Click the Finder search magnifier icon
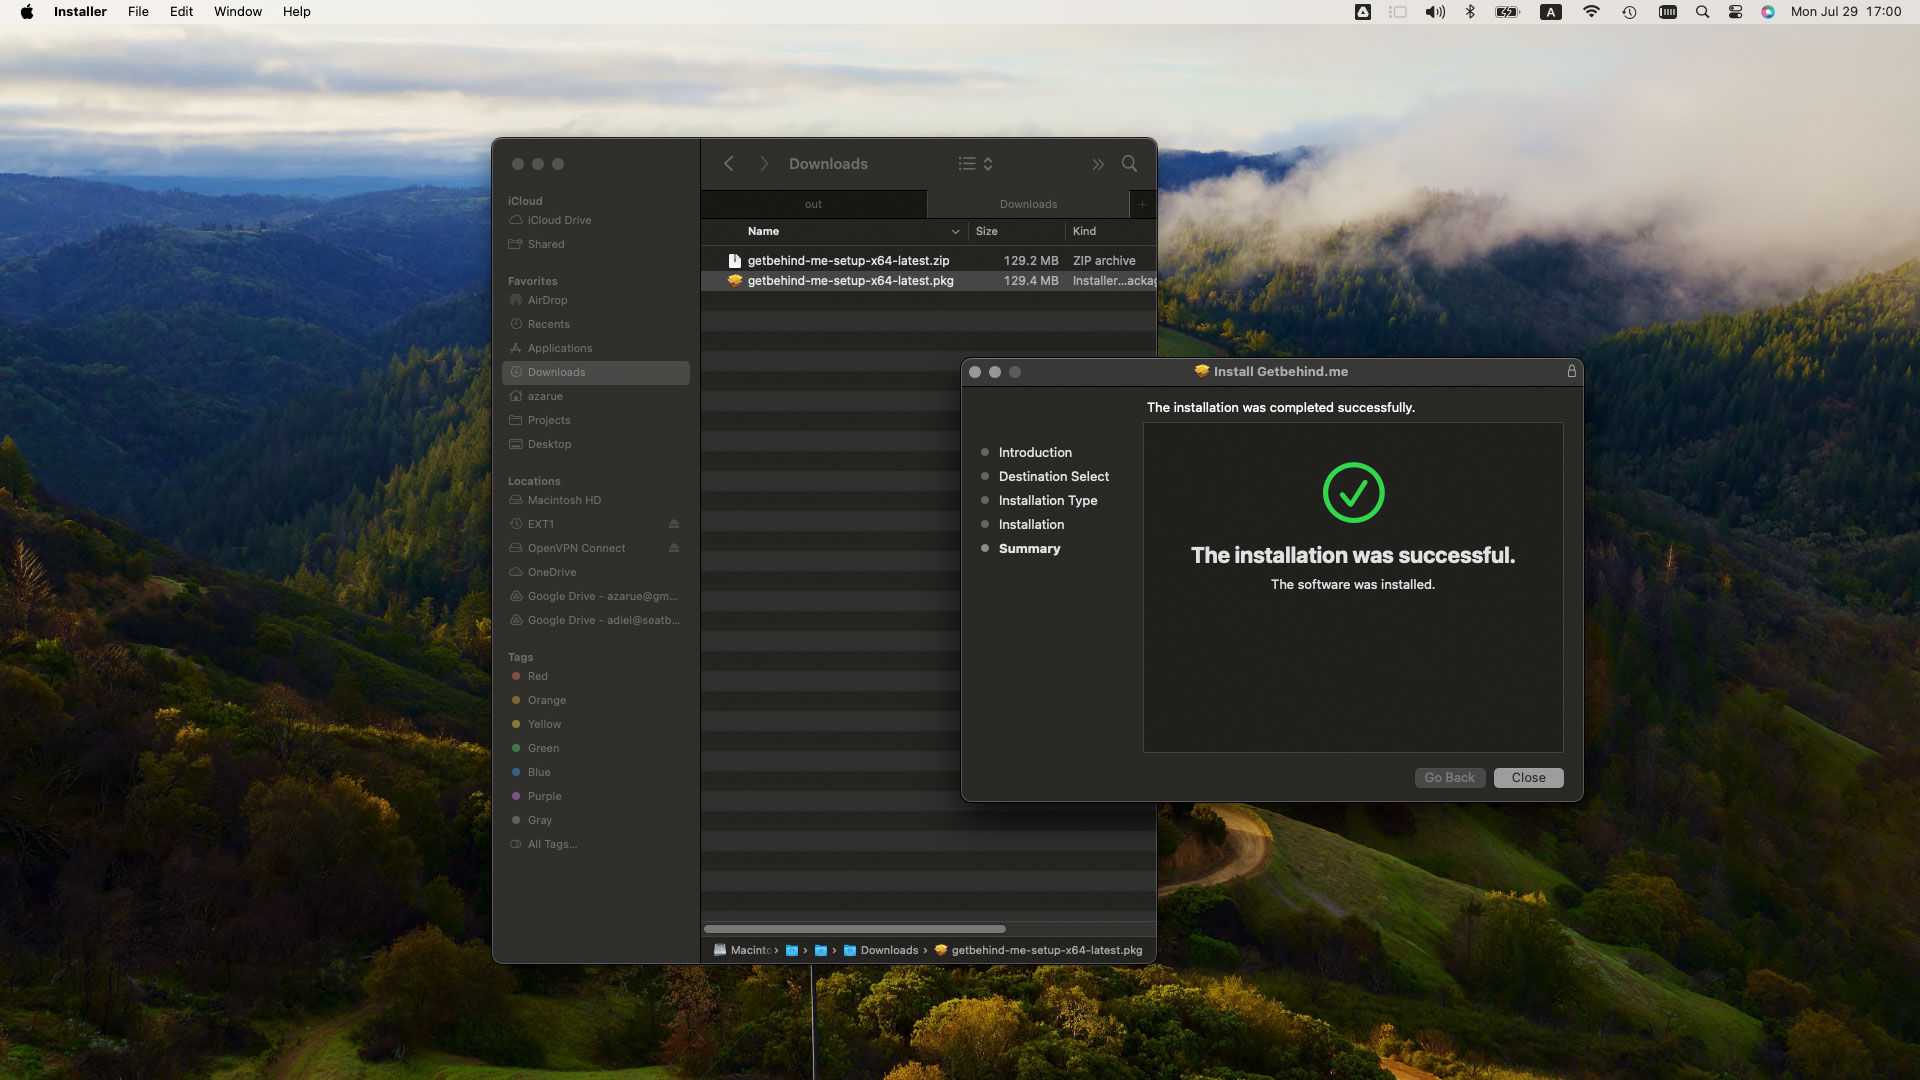This screenshot has width=1920, height=1080. 1129,164
